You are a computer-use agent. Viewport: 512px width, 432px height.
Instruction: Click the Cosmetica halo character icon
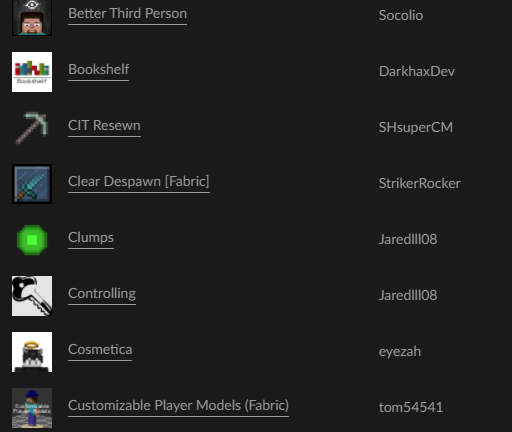pos(32,352)
